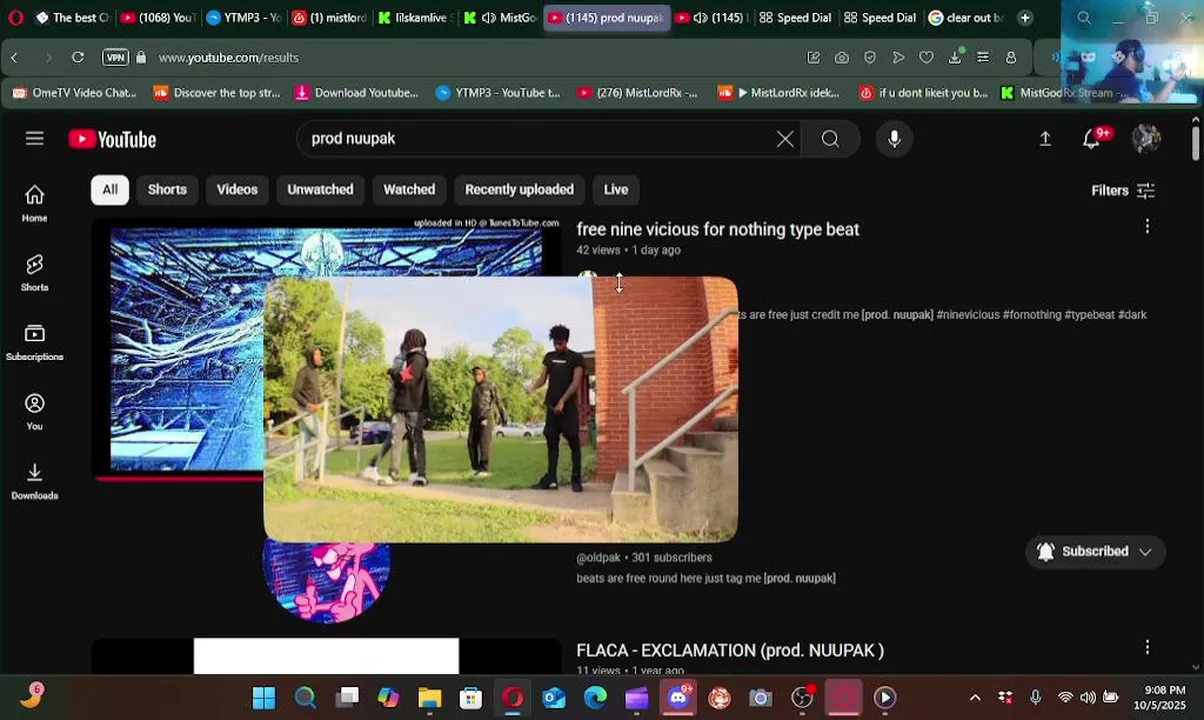1204x720 pixels.
Task: Switch to The best C browser tab
Action: (x=72, y=17)
